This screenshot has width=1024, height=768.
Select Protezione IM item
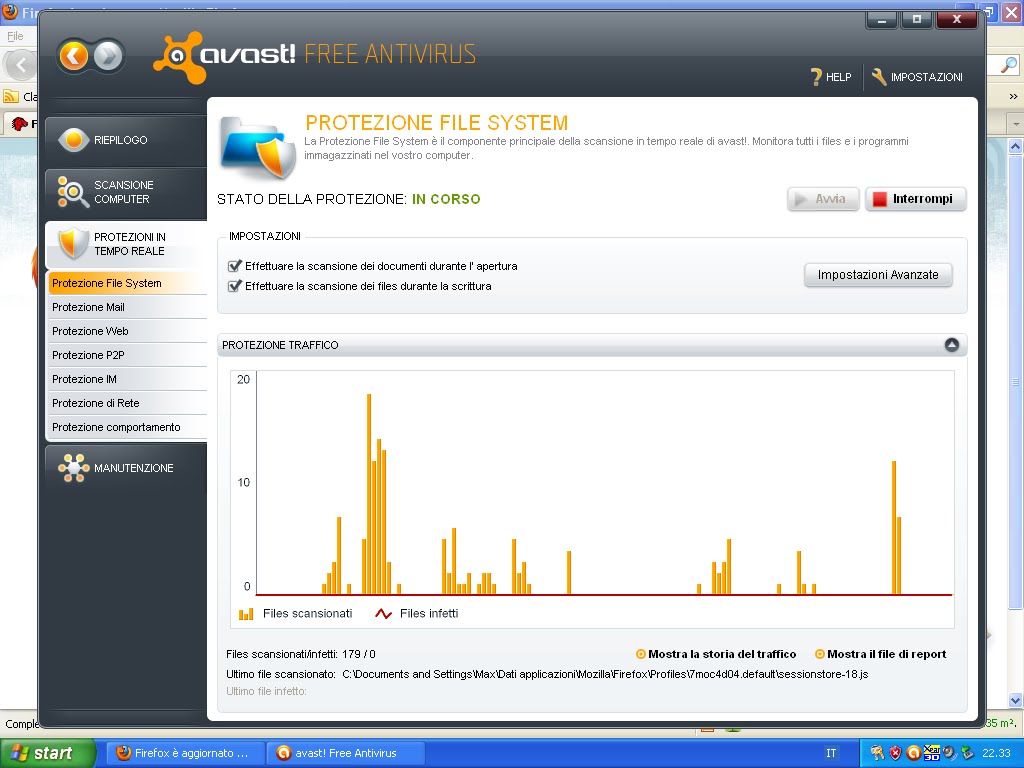click(127, 379)
